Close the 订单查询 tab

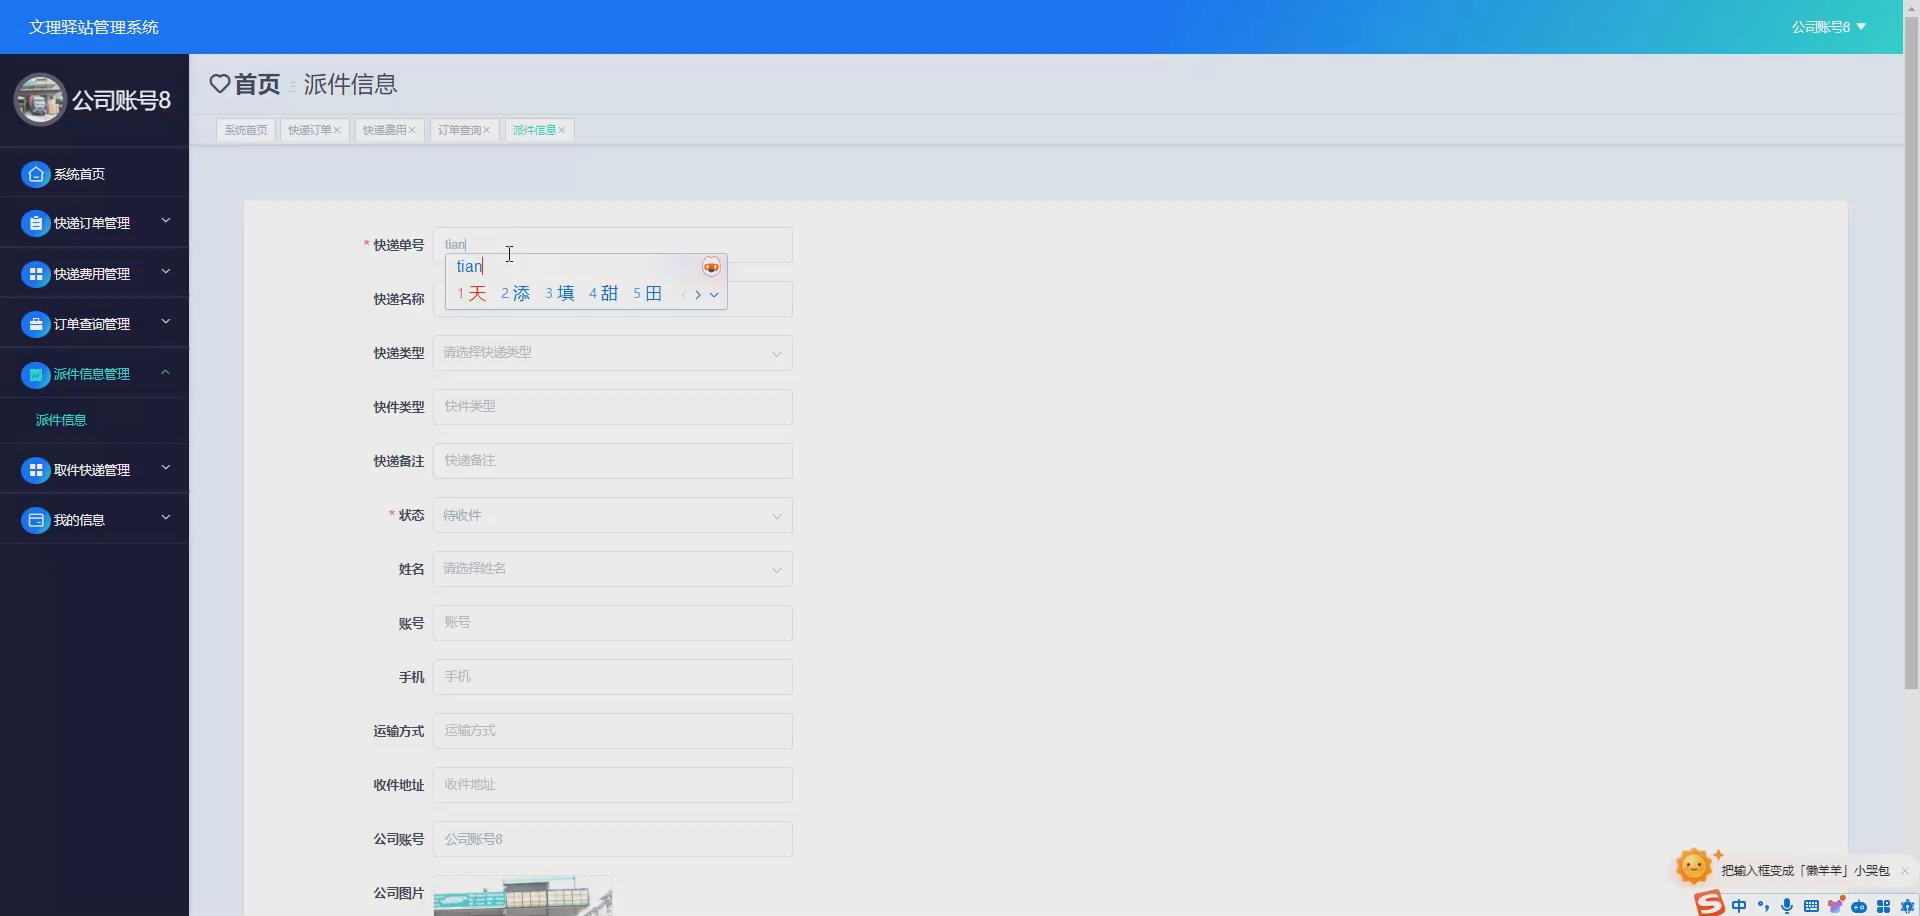486,130
